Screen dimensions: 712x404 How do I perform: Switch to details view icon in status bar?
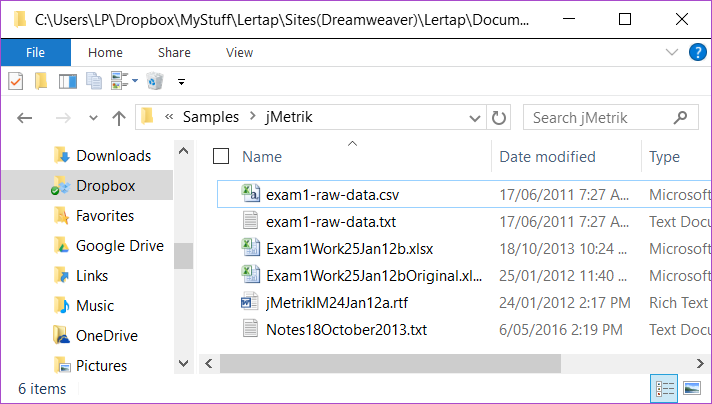[664, 388]
